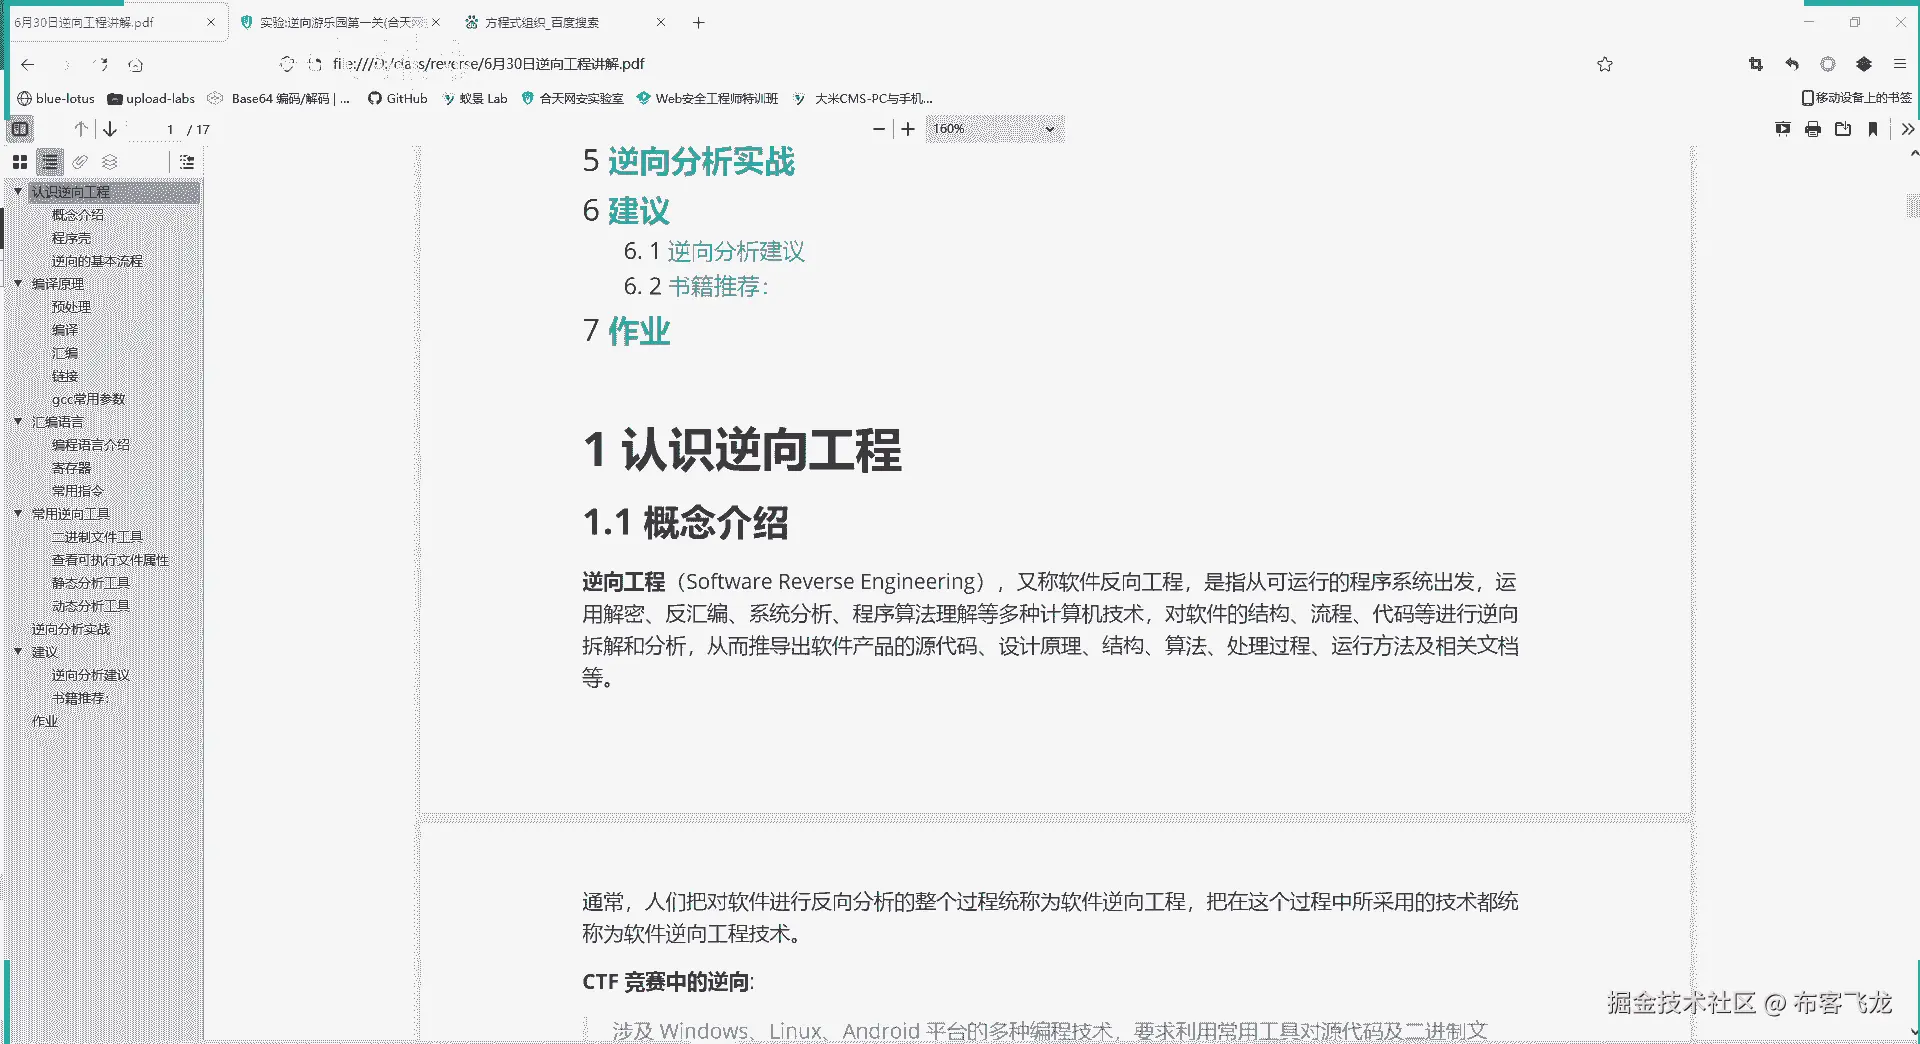Open the circular extension icon in the toolbar
Viewport: 1920px width, 1044px height.
1828,64
